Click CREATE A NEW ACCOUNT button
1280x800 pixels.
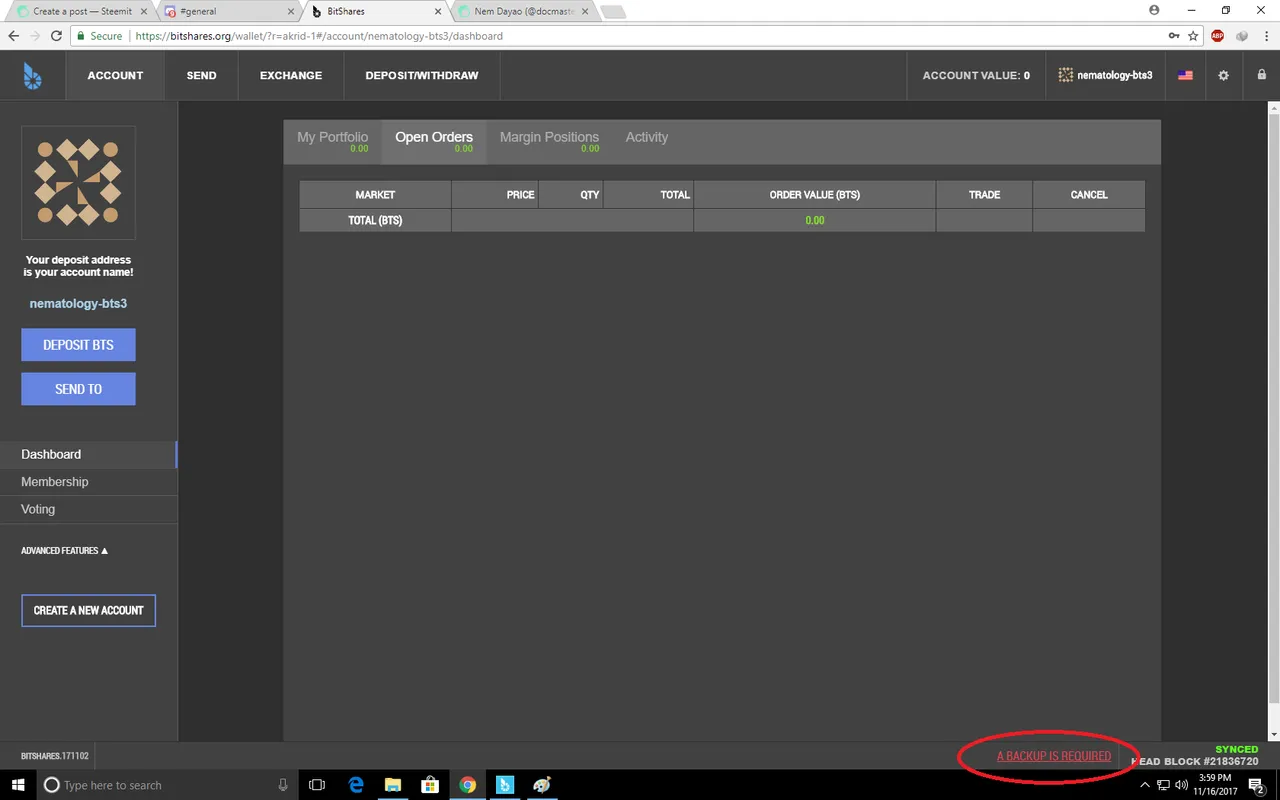(x=88, y=610)
